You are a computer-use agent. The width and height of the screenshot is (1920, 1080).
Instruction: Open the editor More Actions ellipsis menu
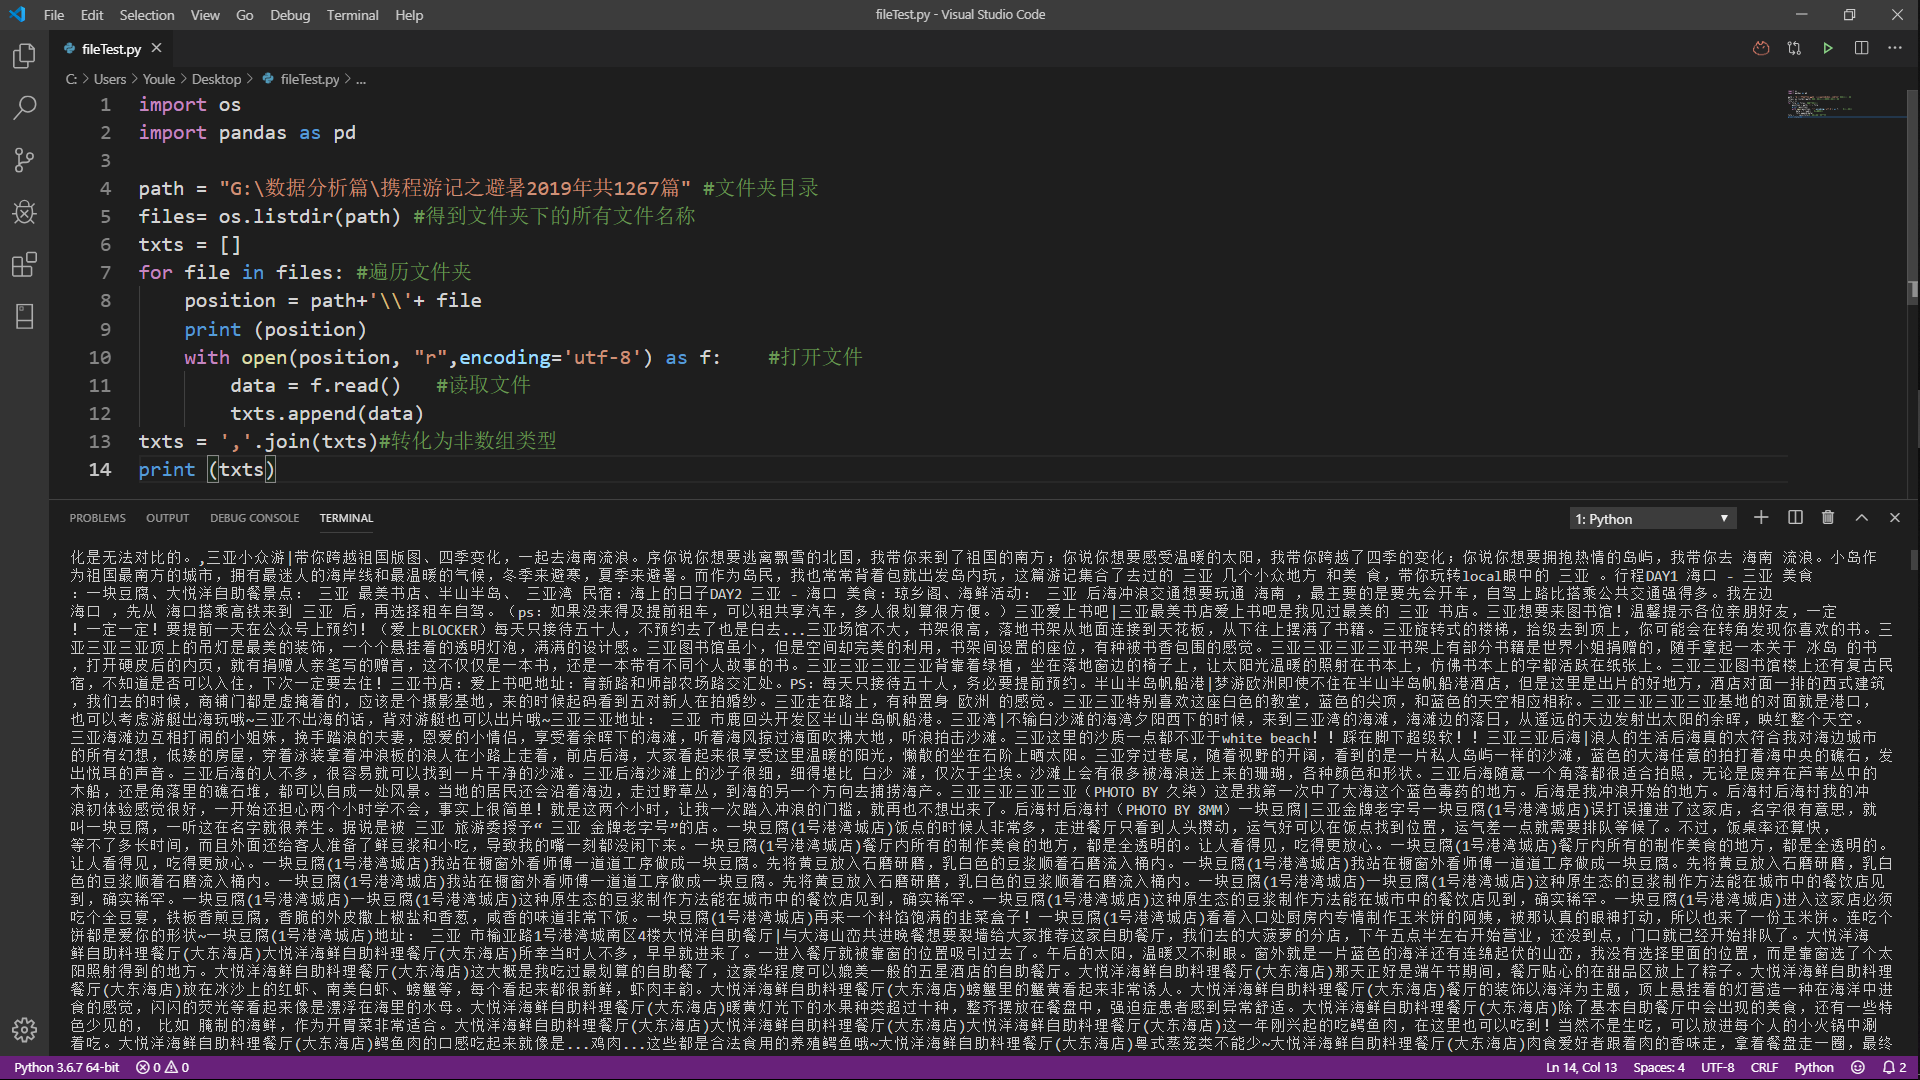1895,48
